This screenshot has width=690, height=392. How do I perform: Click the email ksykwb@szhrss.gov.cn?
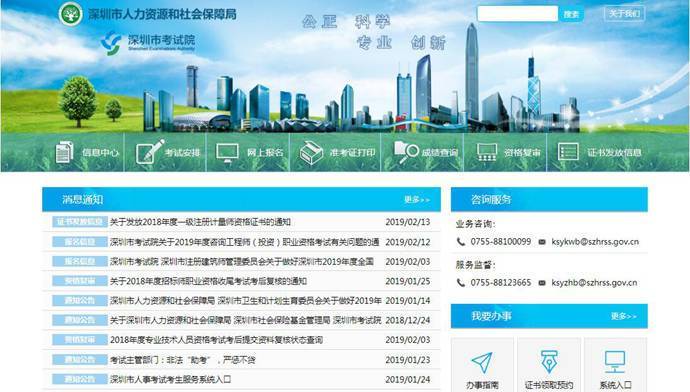click(x=595, y=242)
